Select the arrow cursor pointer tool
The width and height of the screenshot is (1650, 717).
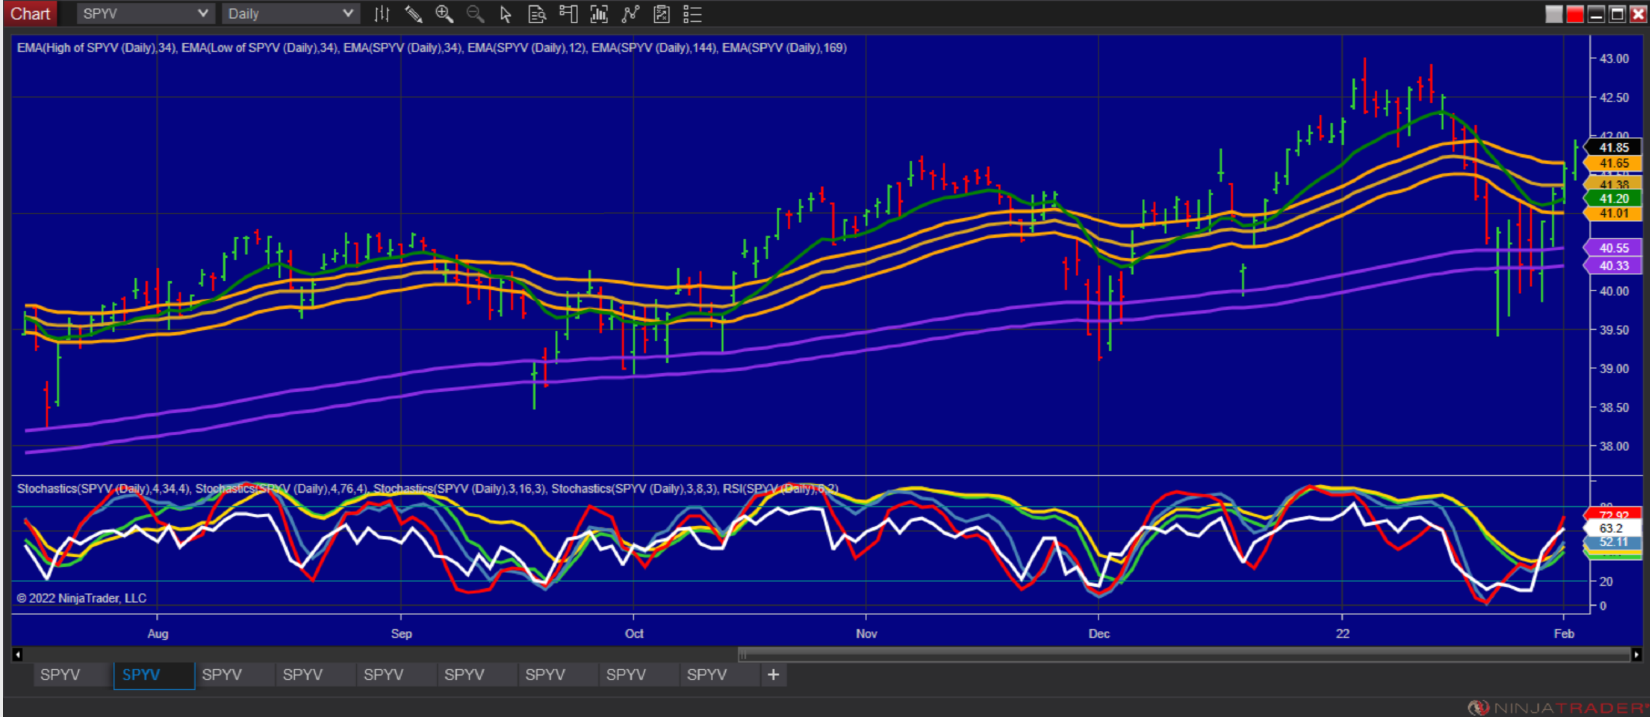(506, 14)
